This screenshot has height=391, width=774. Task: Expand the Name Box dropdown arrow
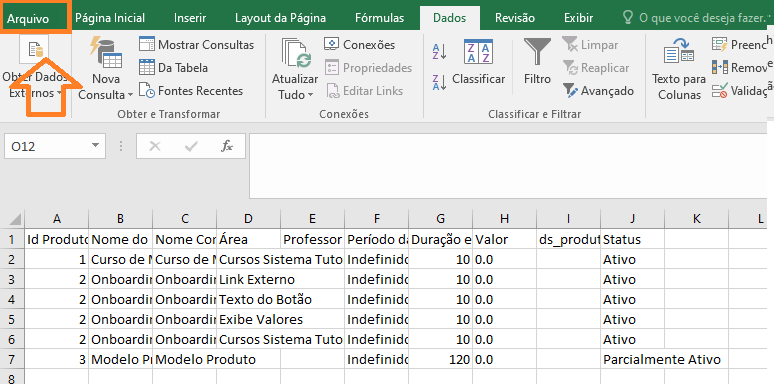pos(95,146)
